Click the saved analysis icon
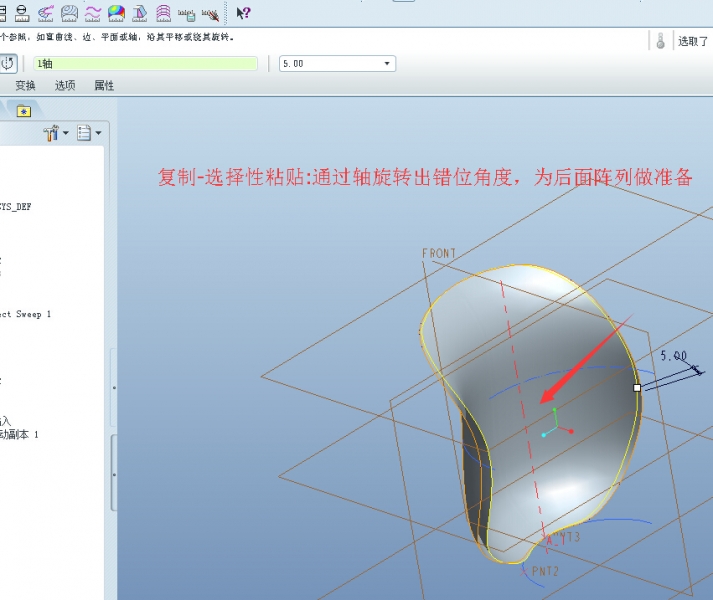The image size is (713, 600). coord(186,13)
